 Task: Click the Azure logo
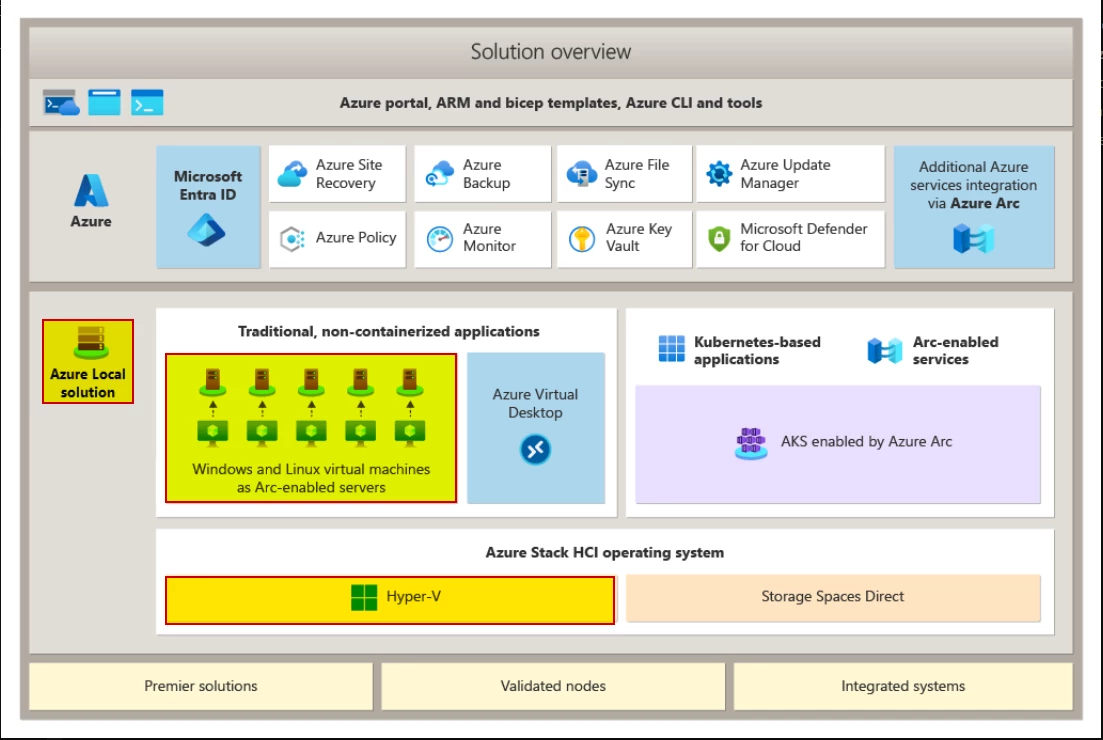click(91, 191)
